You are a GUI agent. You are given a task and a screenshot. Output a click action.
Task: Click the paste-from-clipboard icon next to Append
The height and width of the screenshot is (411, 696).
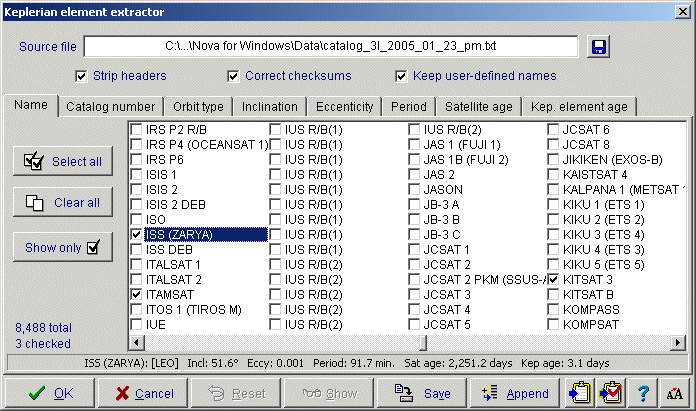point(581,393)
